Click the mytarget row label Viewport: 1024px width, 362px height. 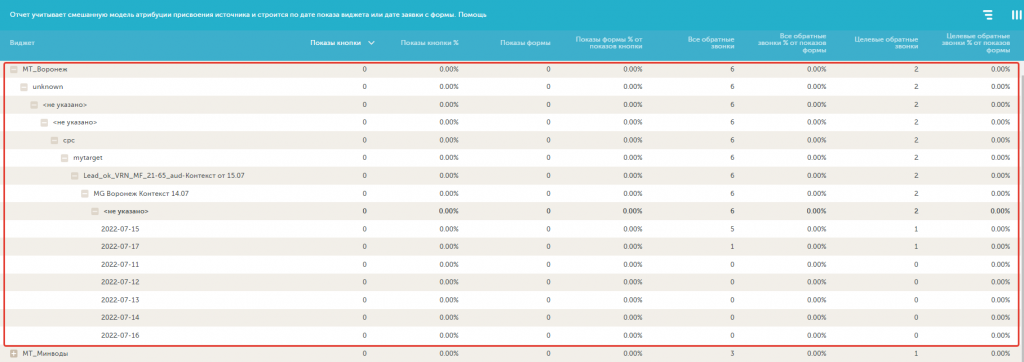(x=88, y=158)
